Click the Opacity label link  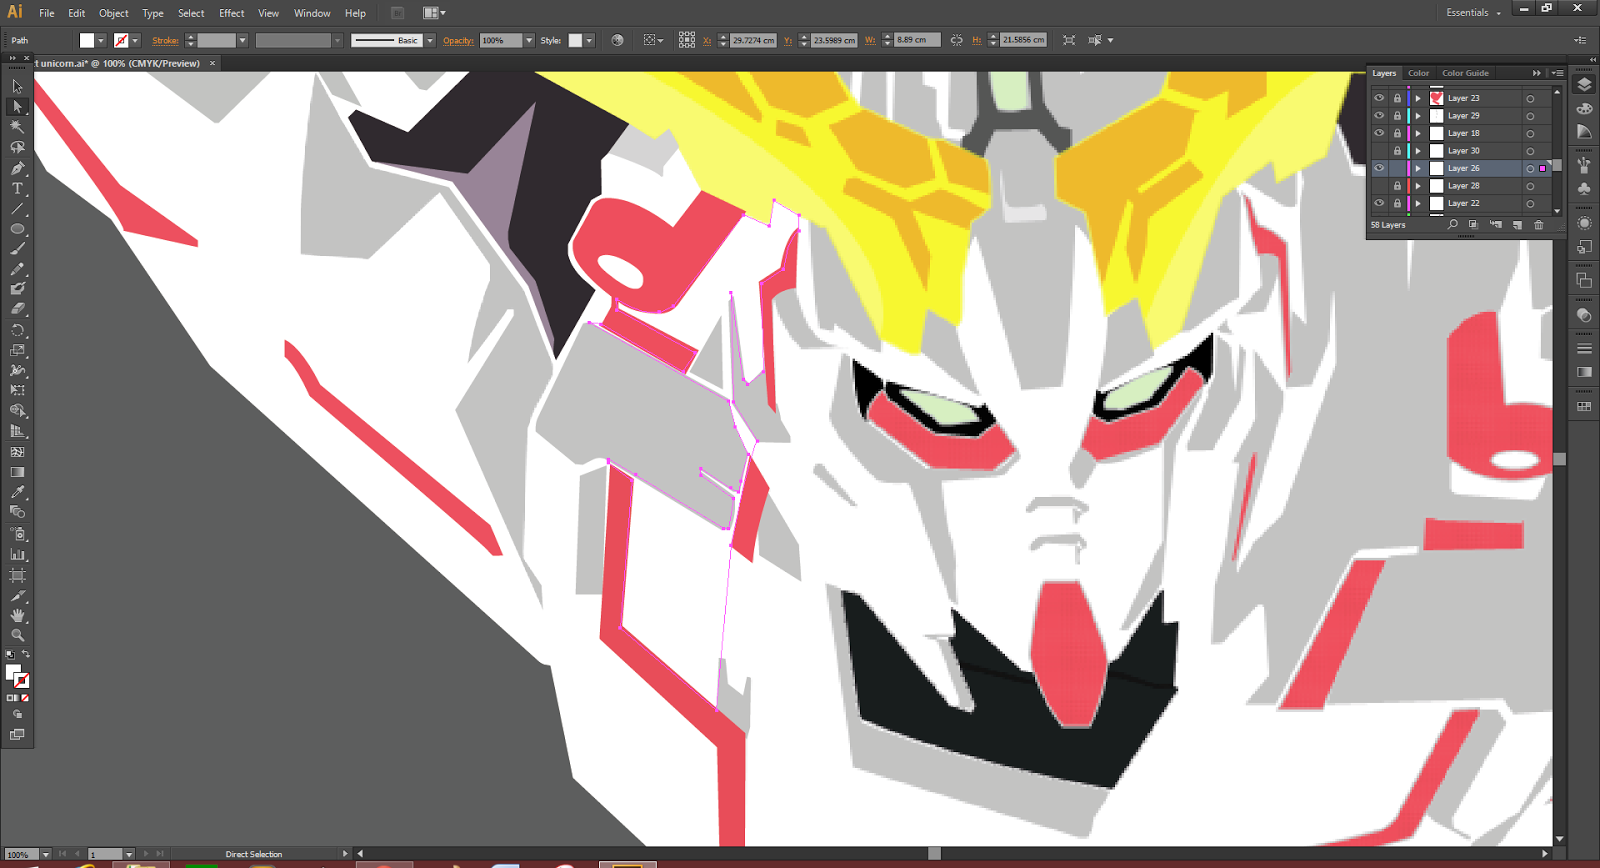pos(458,40)
